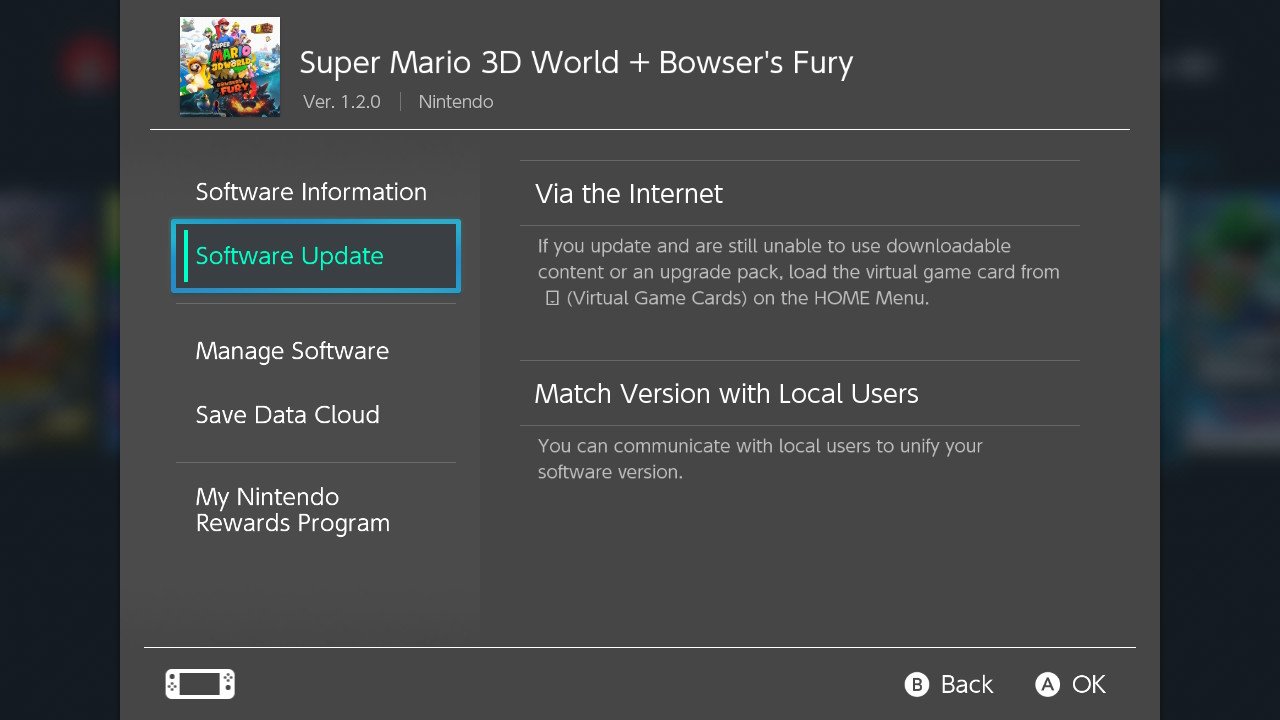This screenshot has height=720, width=1280.
Task: Click the game title Super Mario 3D World + Bowser's Fury
Action: click(x=576, y=63)
